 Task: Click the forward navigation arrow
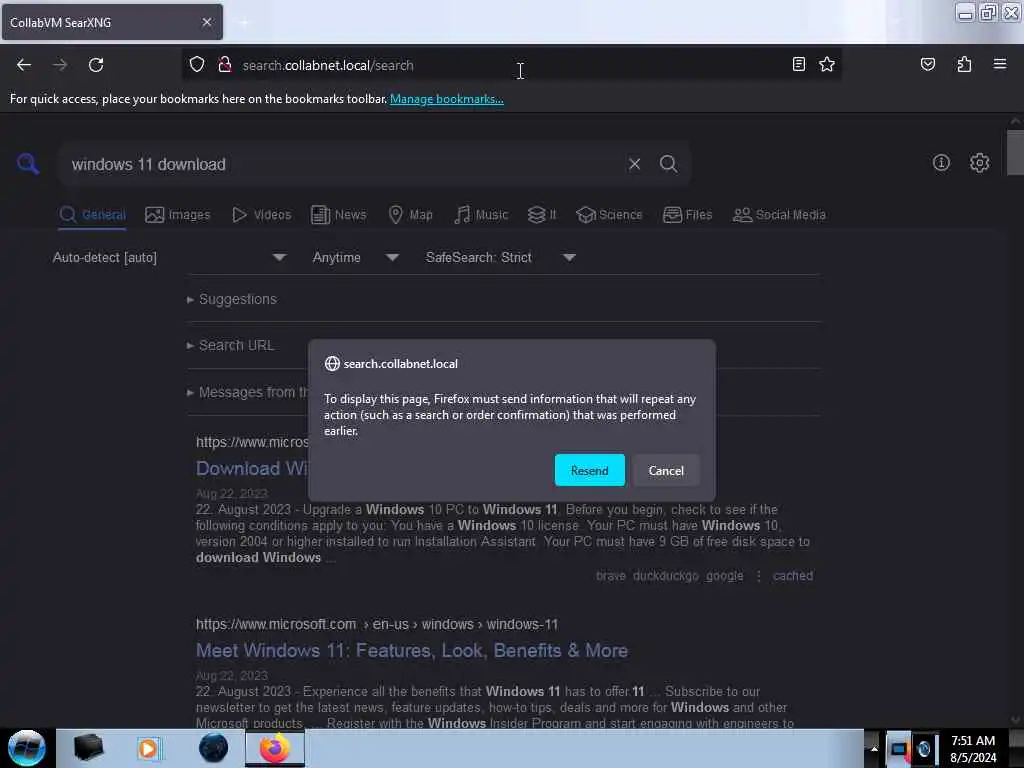click(x=59, y=65)
